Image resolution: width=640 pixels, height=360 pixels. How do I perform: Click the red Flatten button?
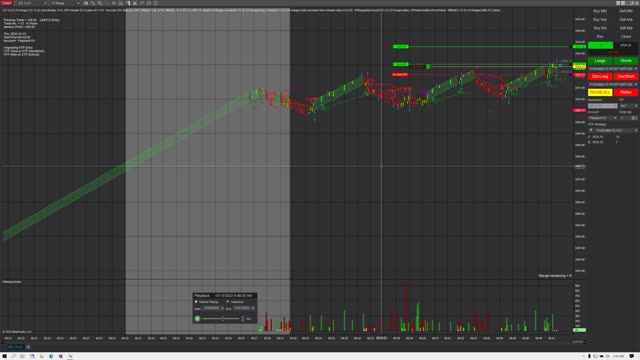(626, 92)
